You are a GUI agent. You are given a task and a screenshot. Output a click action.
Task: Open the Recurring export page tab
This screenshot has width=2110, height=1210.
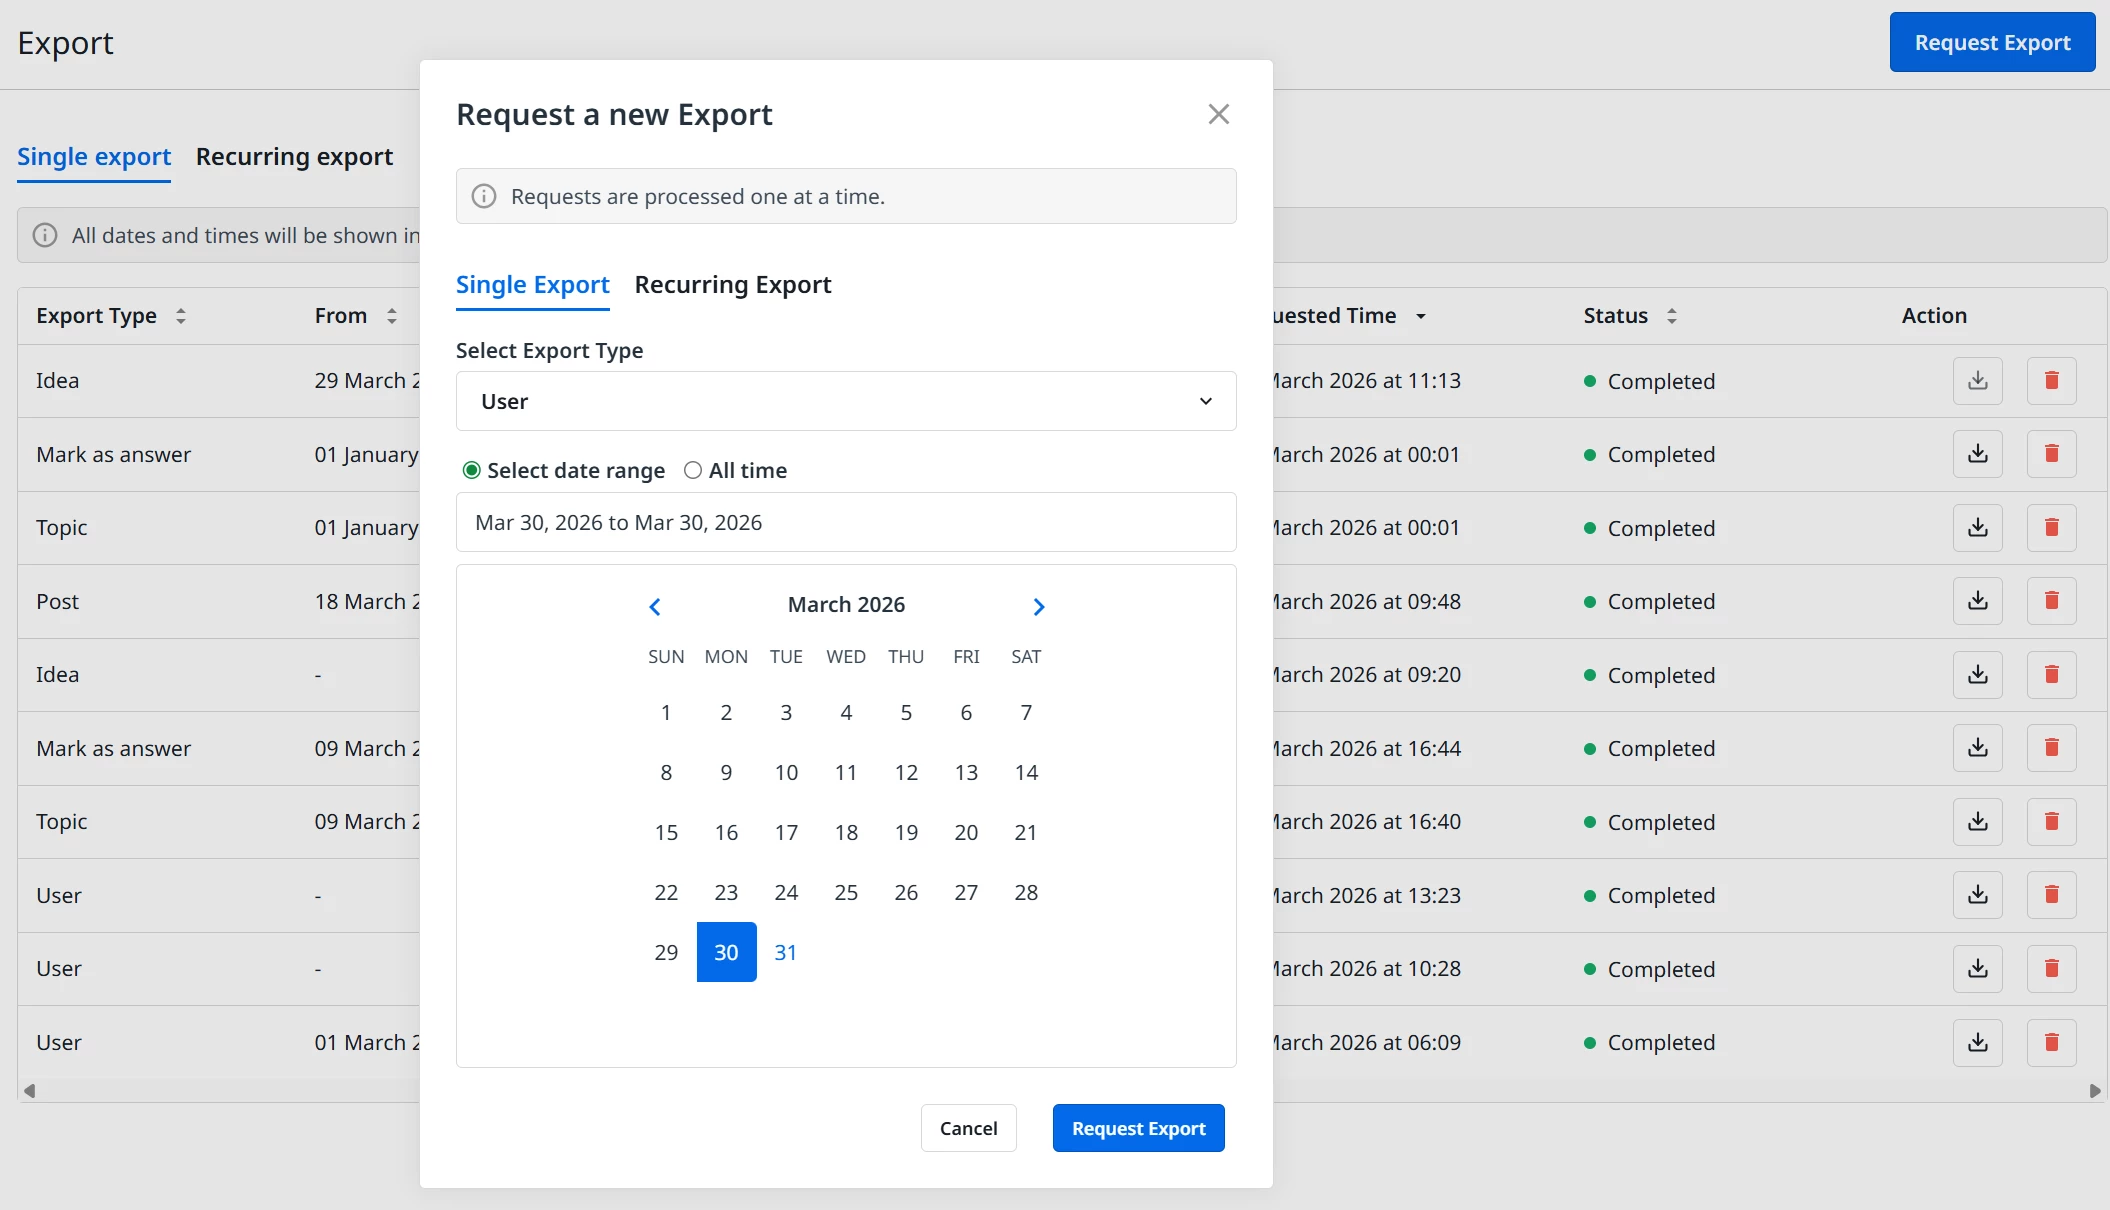[294, 157]
